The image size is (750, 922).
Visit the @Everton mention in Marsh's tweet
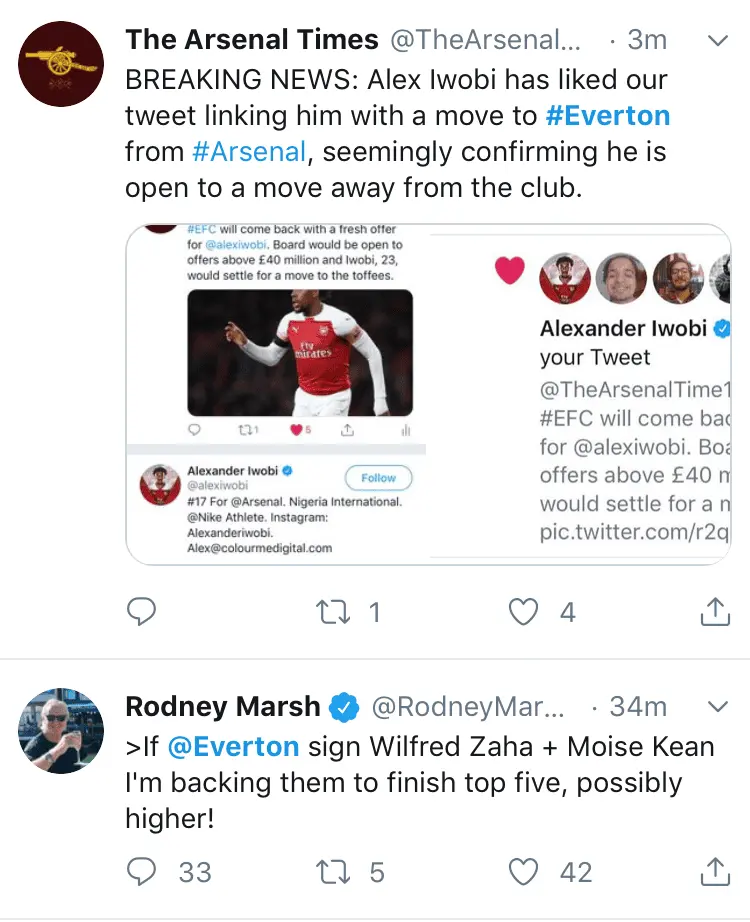[232, 747]
